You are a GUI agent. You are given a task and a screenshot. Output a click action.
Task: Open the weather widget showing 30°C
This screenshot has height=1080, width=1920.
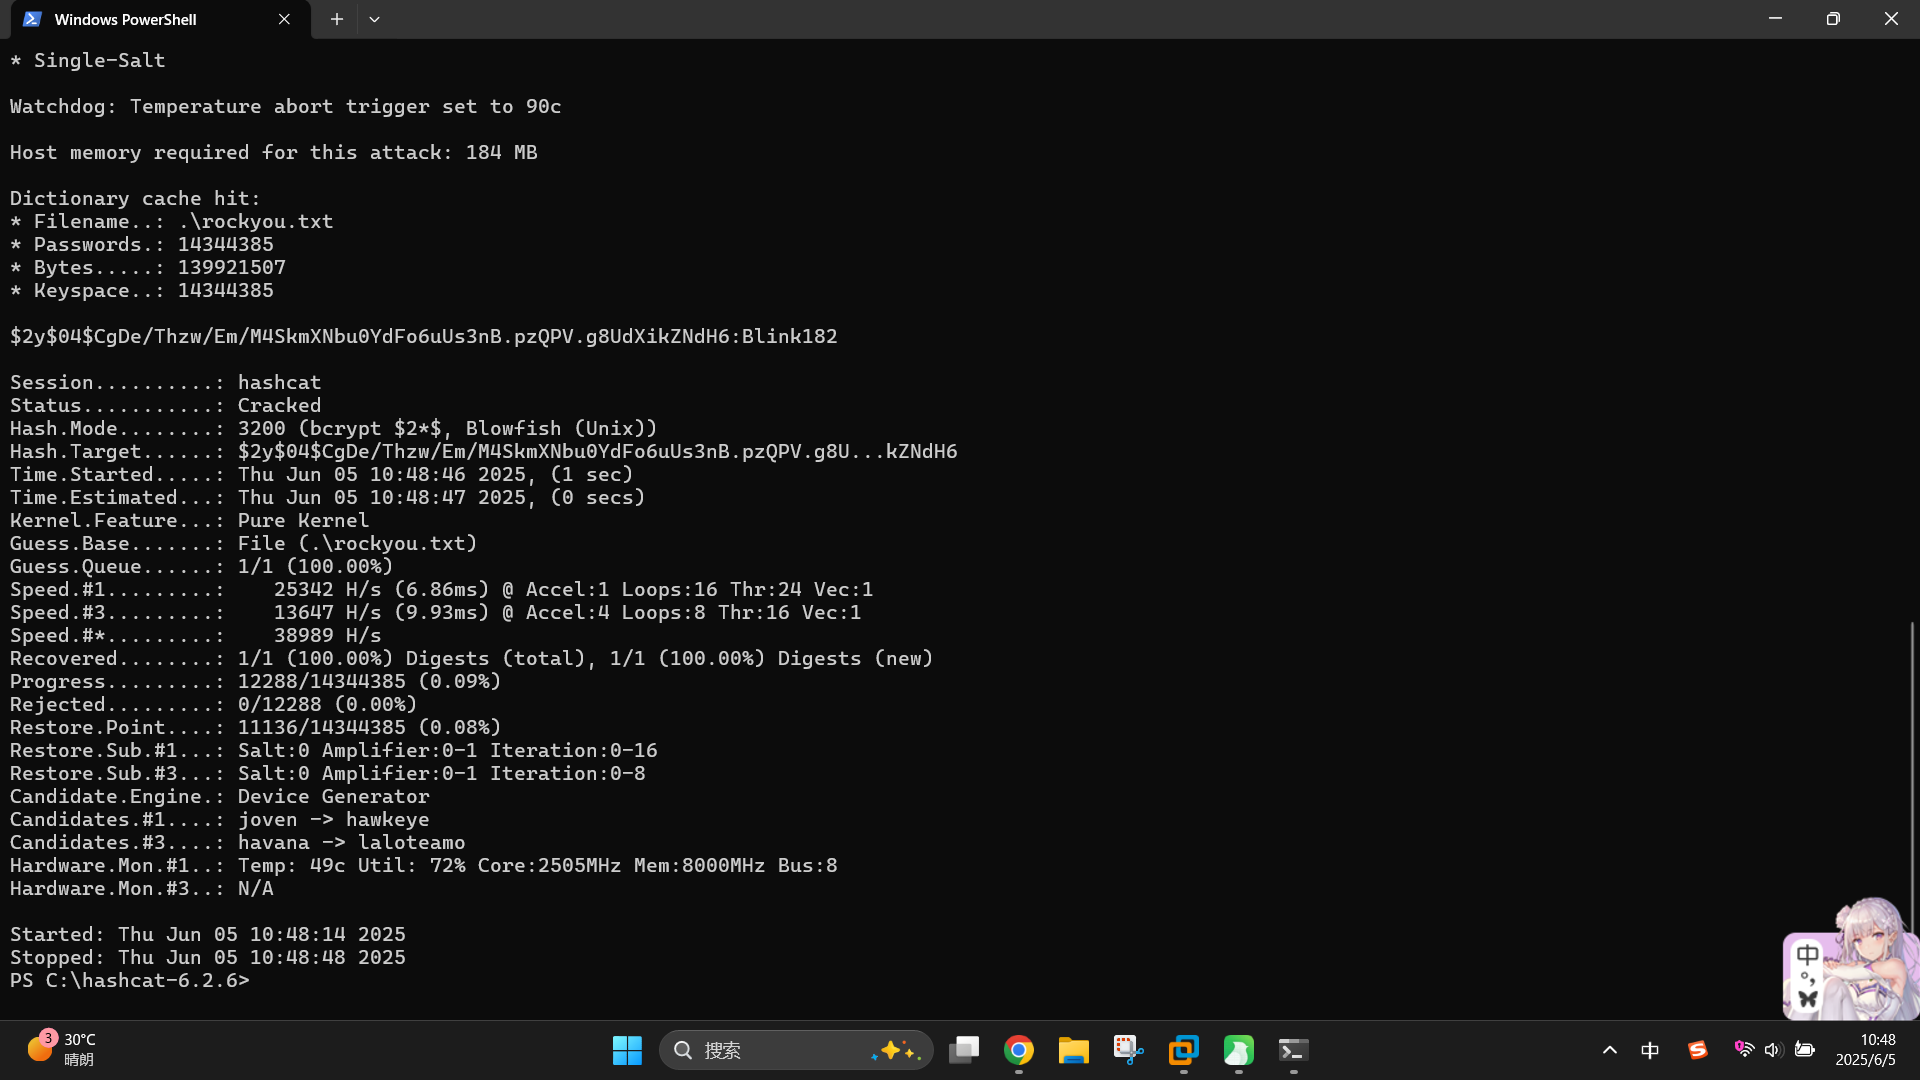(x=62, y=1050)
